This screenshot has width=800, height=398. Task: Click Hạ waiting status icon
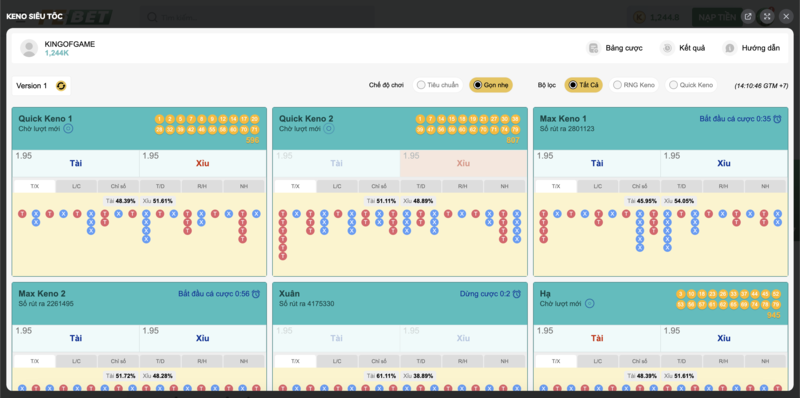click(x=589, y=304)
